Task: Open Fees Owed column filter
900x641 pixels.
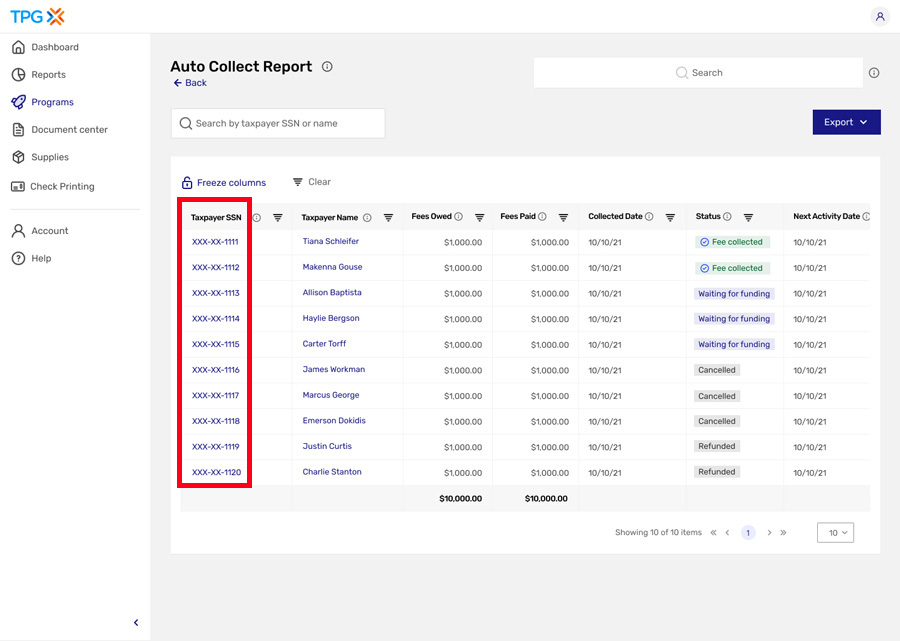Action: pos(480,217)
